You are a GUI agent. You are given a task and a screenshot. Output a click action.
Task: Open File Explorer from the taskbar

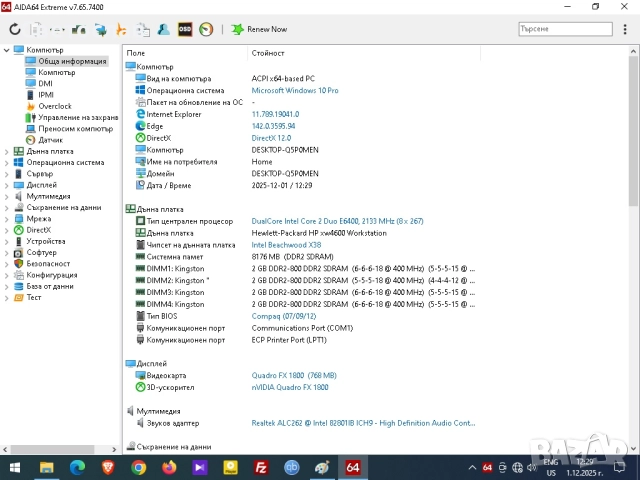tap(47, 467)
